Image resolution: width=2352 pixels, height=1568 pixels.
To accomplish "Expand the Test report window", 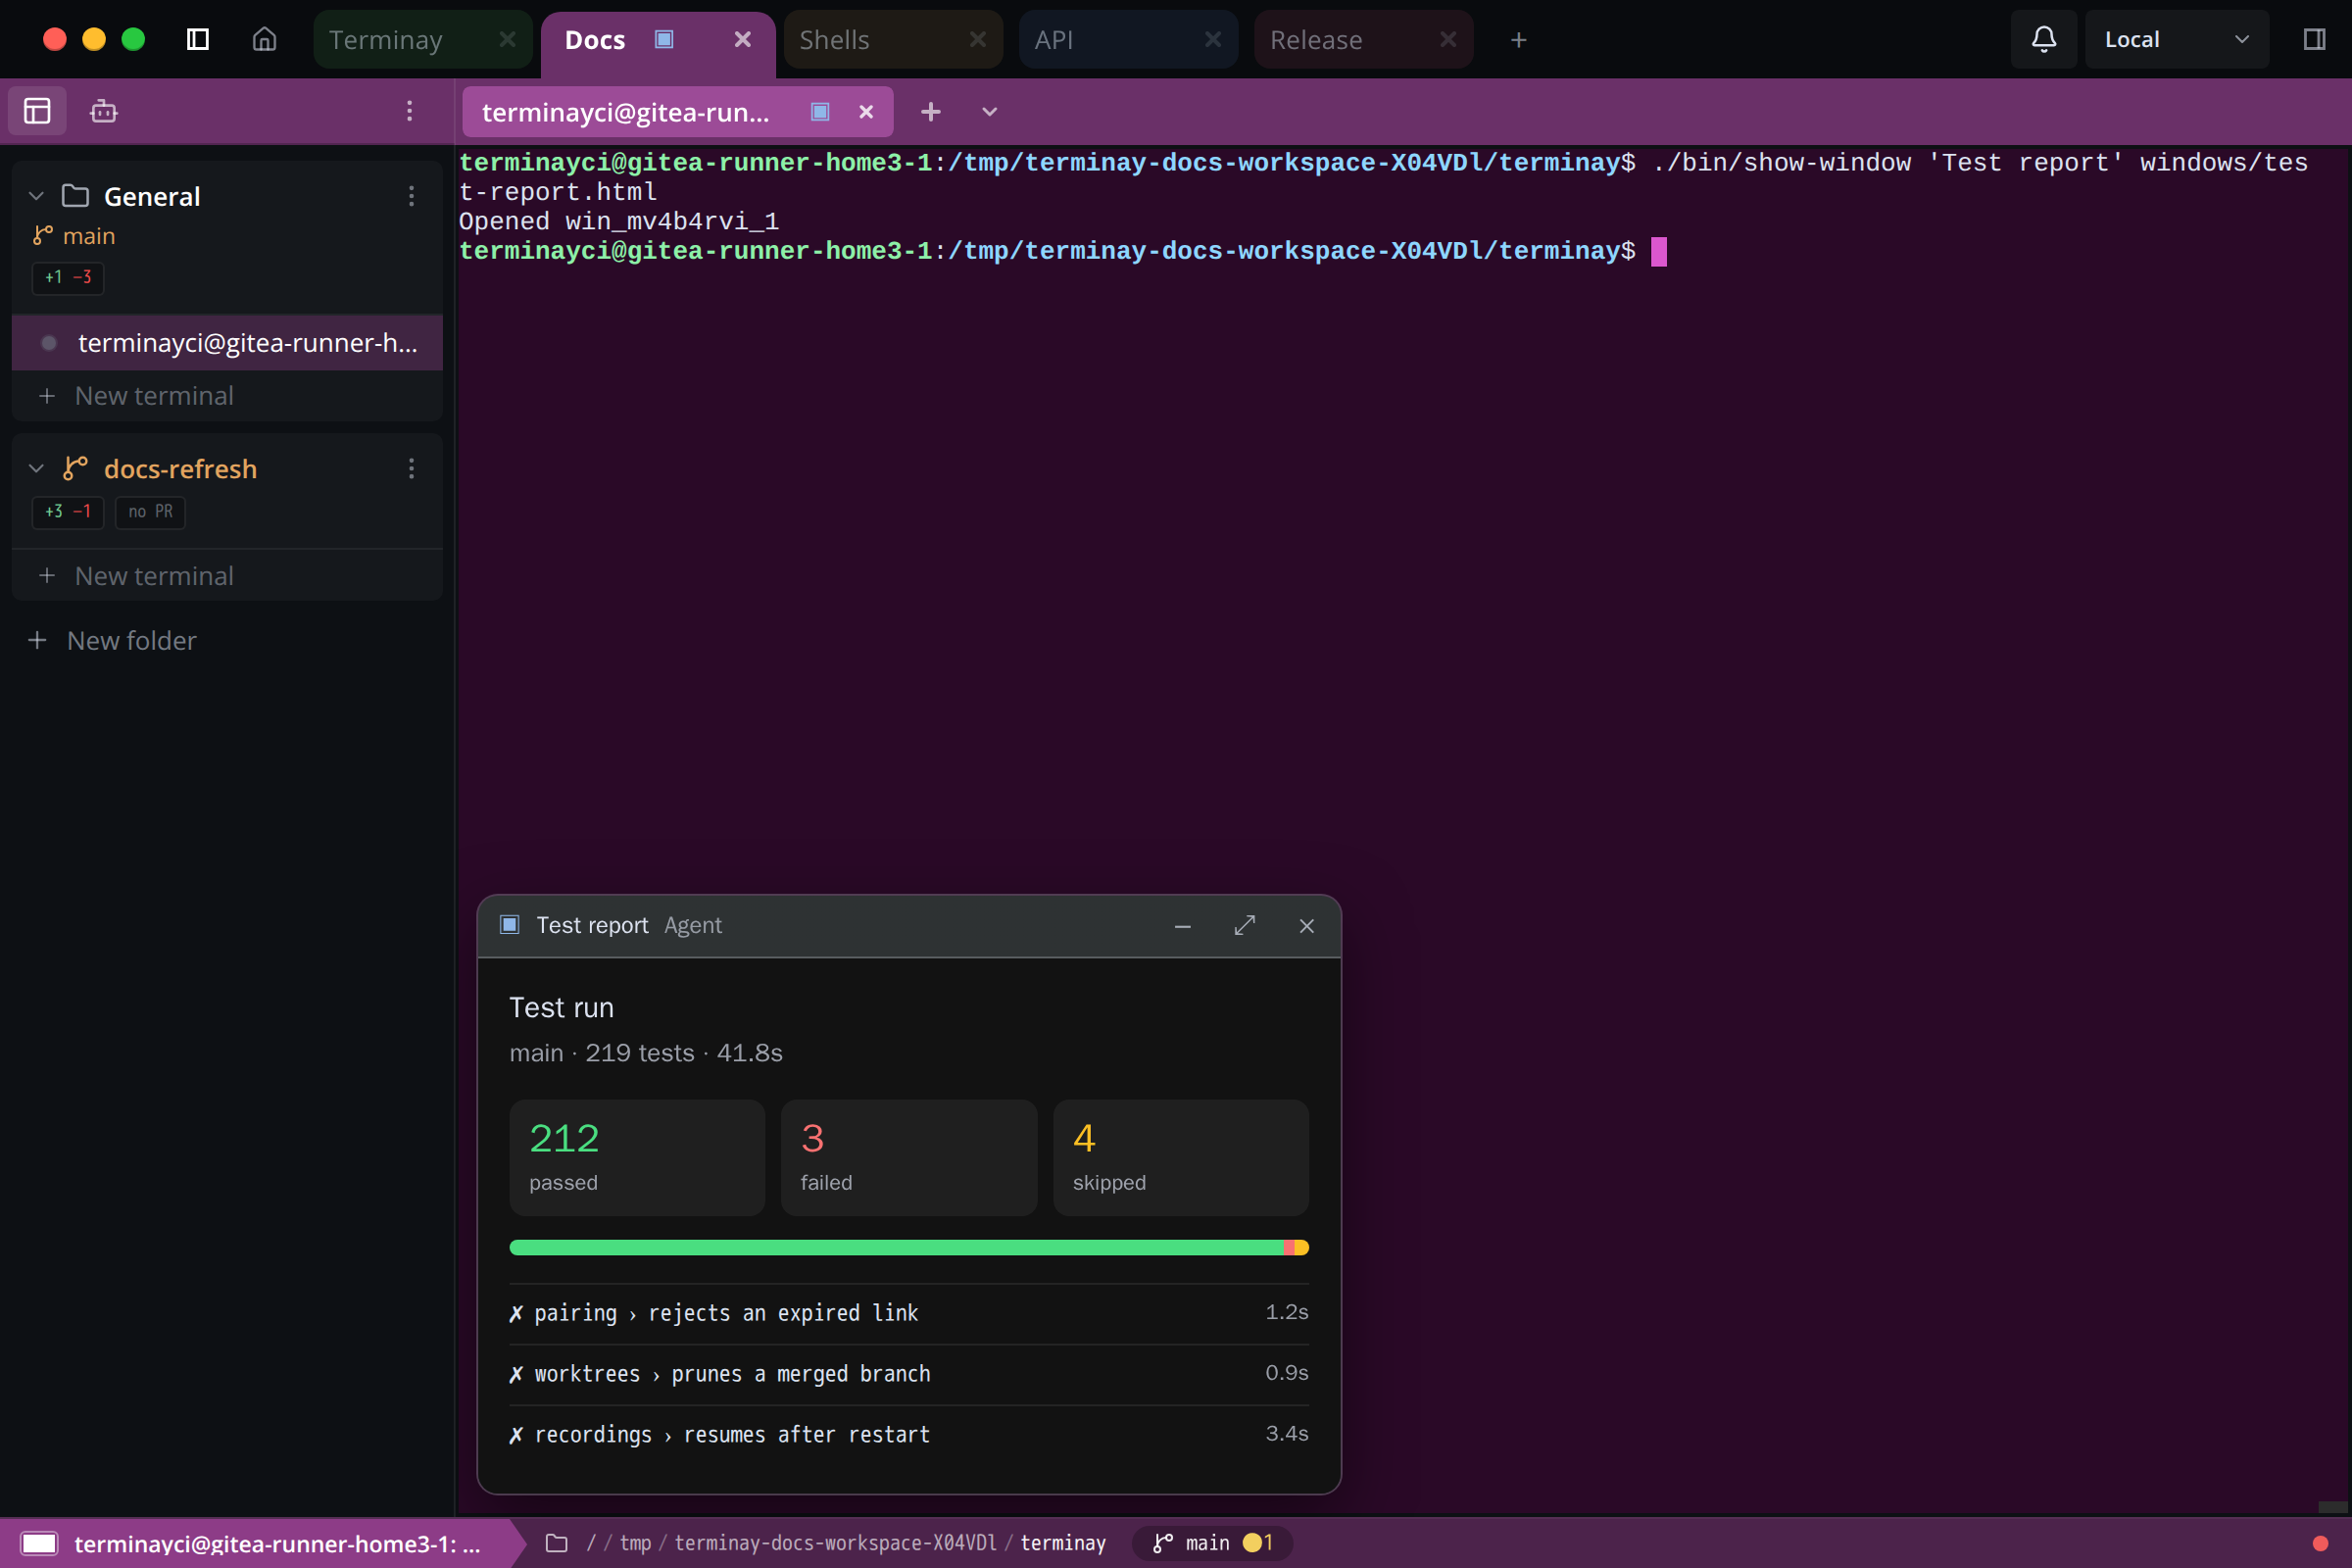I will pyautogui.click(x=1244, y=926).
